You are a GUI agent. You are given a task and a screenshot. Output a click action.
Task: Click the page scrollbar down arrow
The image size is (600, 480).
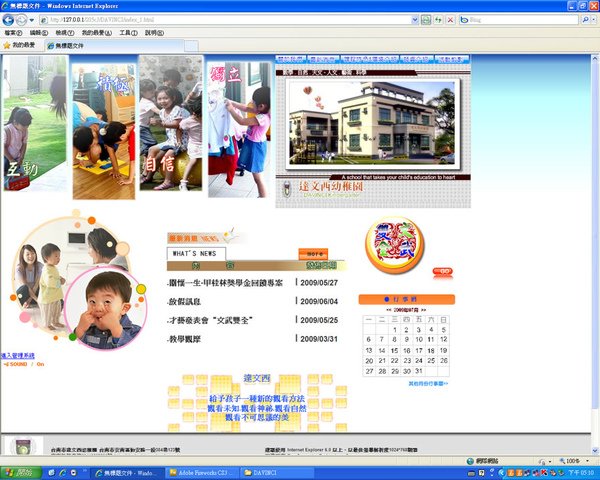[x=595, y=451]
